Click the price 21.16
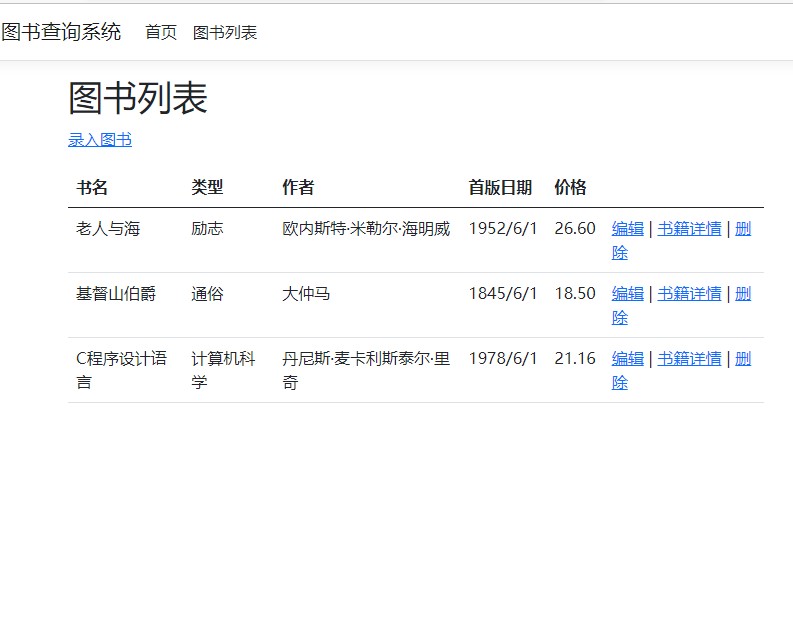The image size is (793, 624). coord(575,359)
